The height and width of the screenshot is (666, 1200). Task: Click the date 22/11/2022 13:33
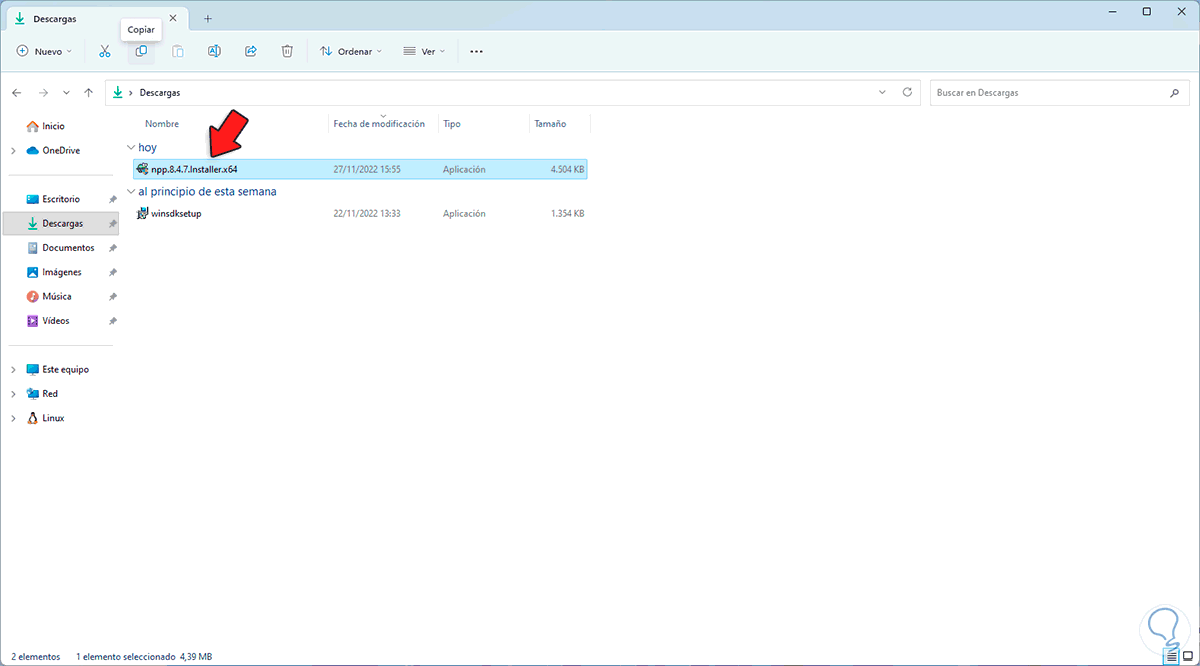367,213
